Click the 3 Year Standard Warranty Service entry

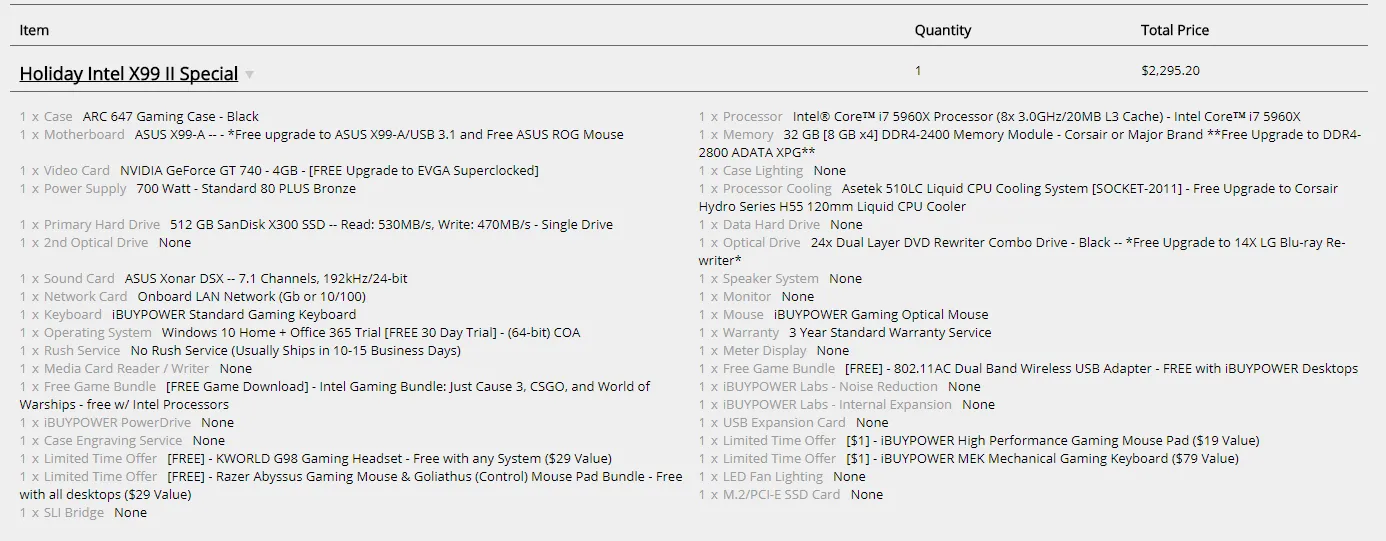pyautogui.click(x=890, y=333)
